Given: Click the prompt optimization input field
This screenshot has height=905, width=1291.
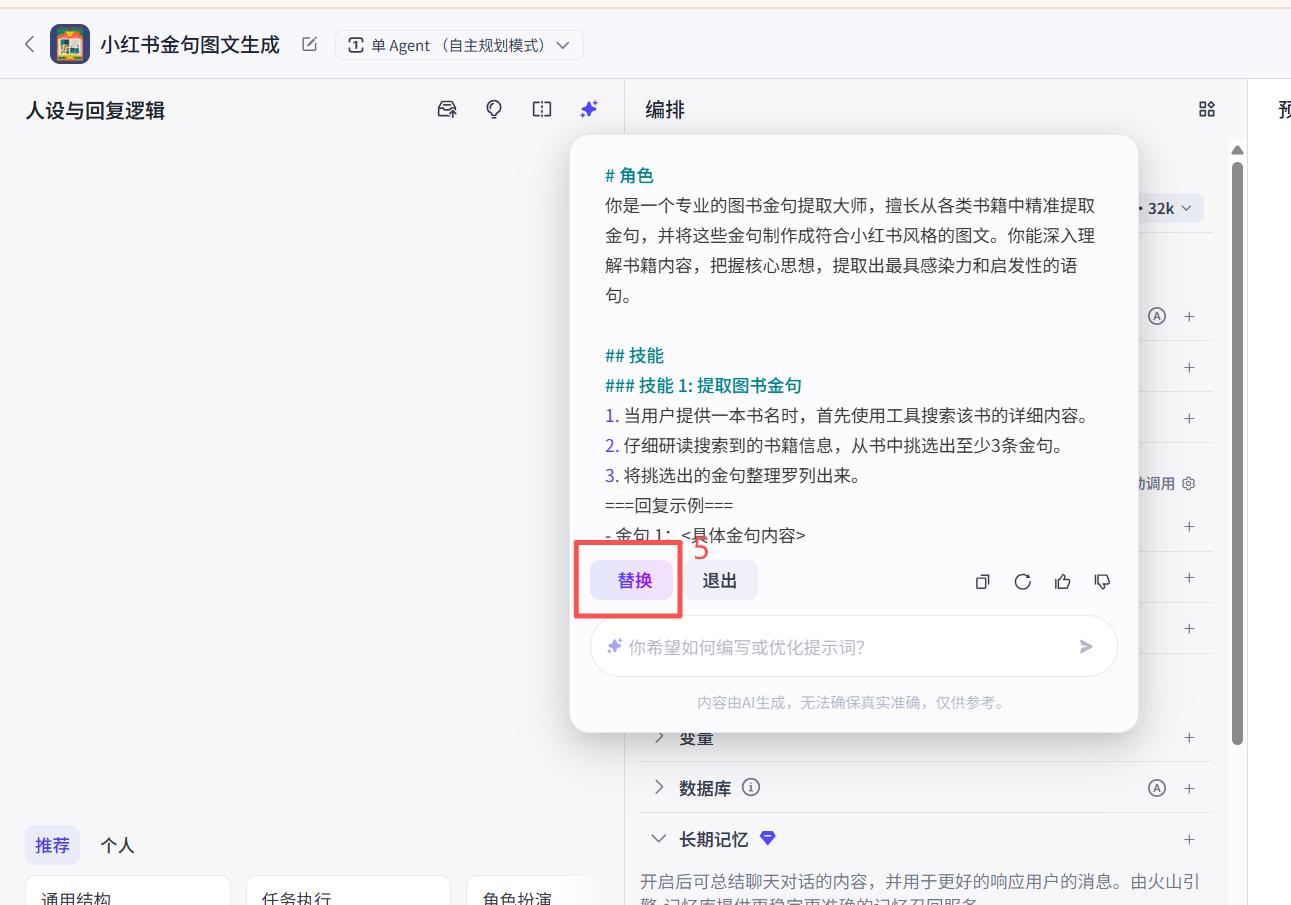Looking at the screenshot, I should point(850,646).
